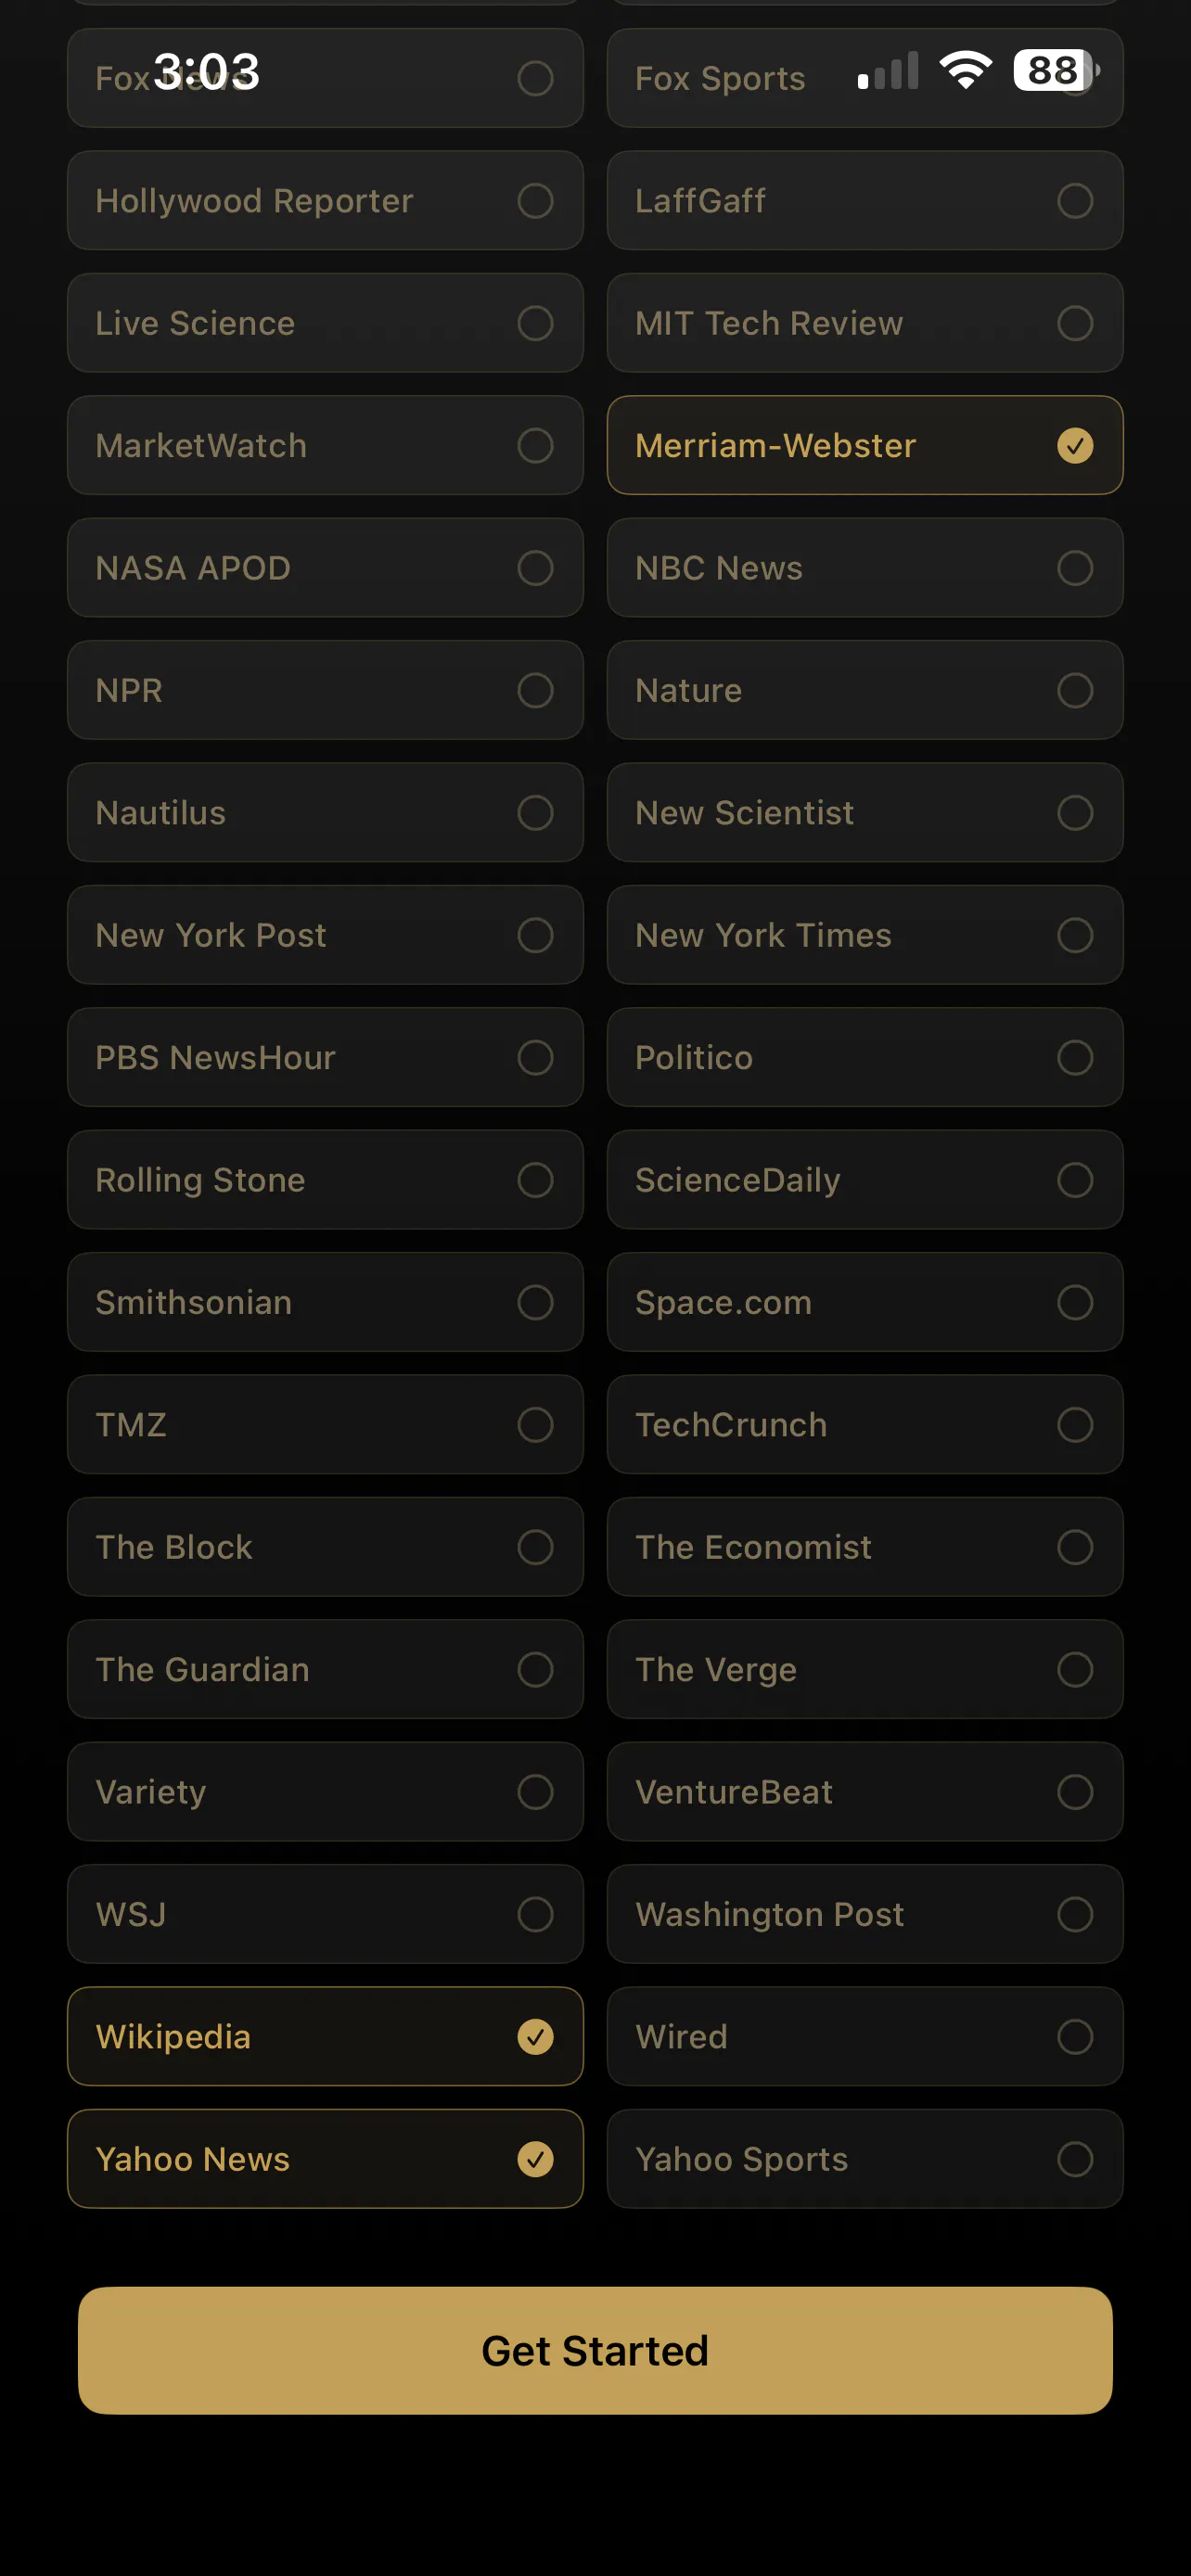Tap the circle icon beside TechCrunch
Viewport: 1191px width, 2576px height.
point(1075,1424)
